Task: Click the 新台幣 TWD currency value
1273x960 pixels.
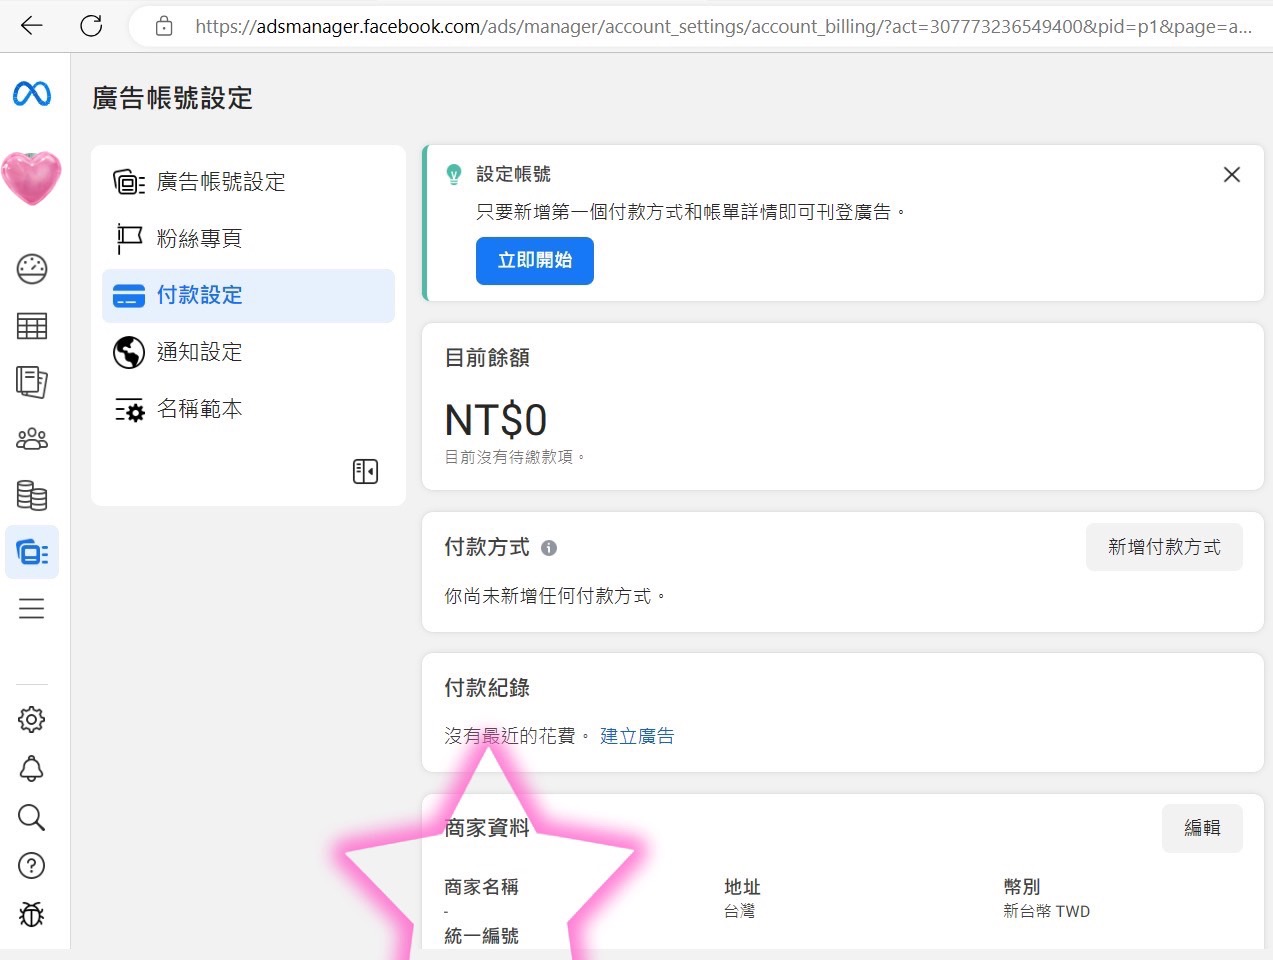Action: click(x=1047, y=911)
